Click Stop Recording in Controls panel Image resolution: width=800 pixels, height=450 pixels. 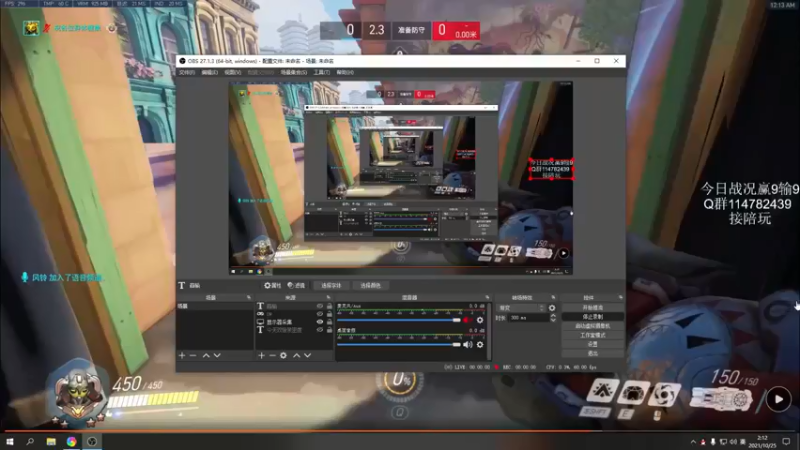coord(592,317)
